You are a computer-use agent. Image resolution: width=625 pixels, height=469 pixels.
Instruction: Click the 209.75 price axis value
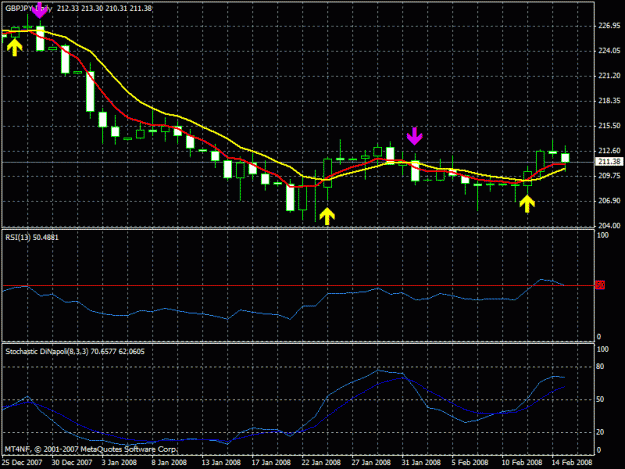pos(609,176)
